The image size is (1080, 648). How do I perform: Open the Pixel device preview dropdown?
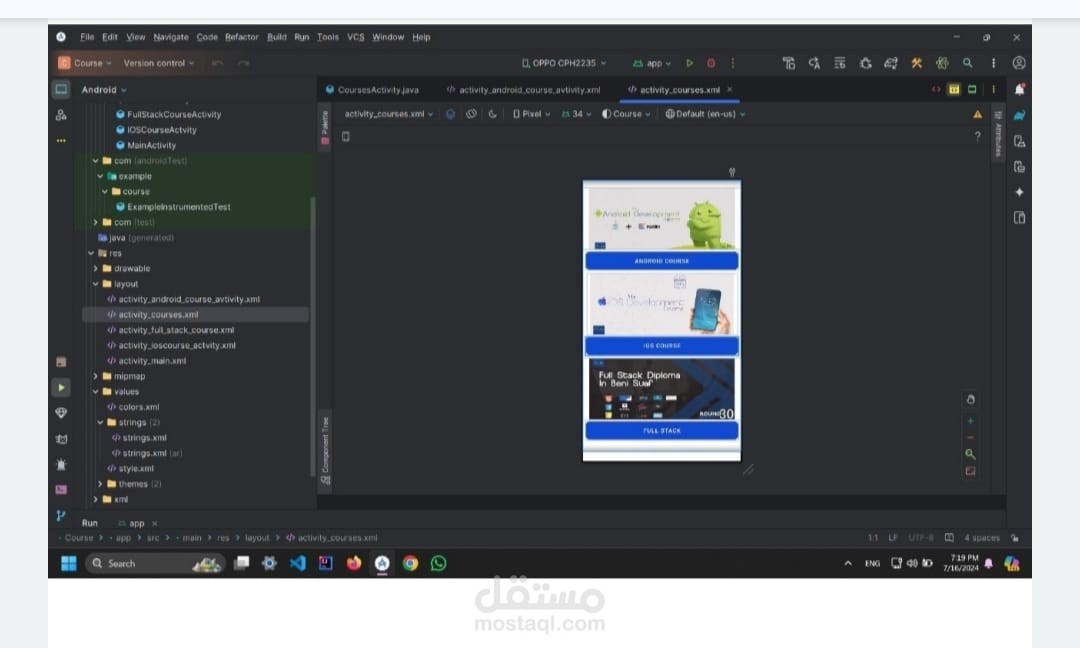(532, 114)
